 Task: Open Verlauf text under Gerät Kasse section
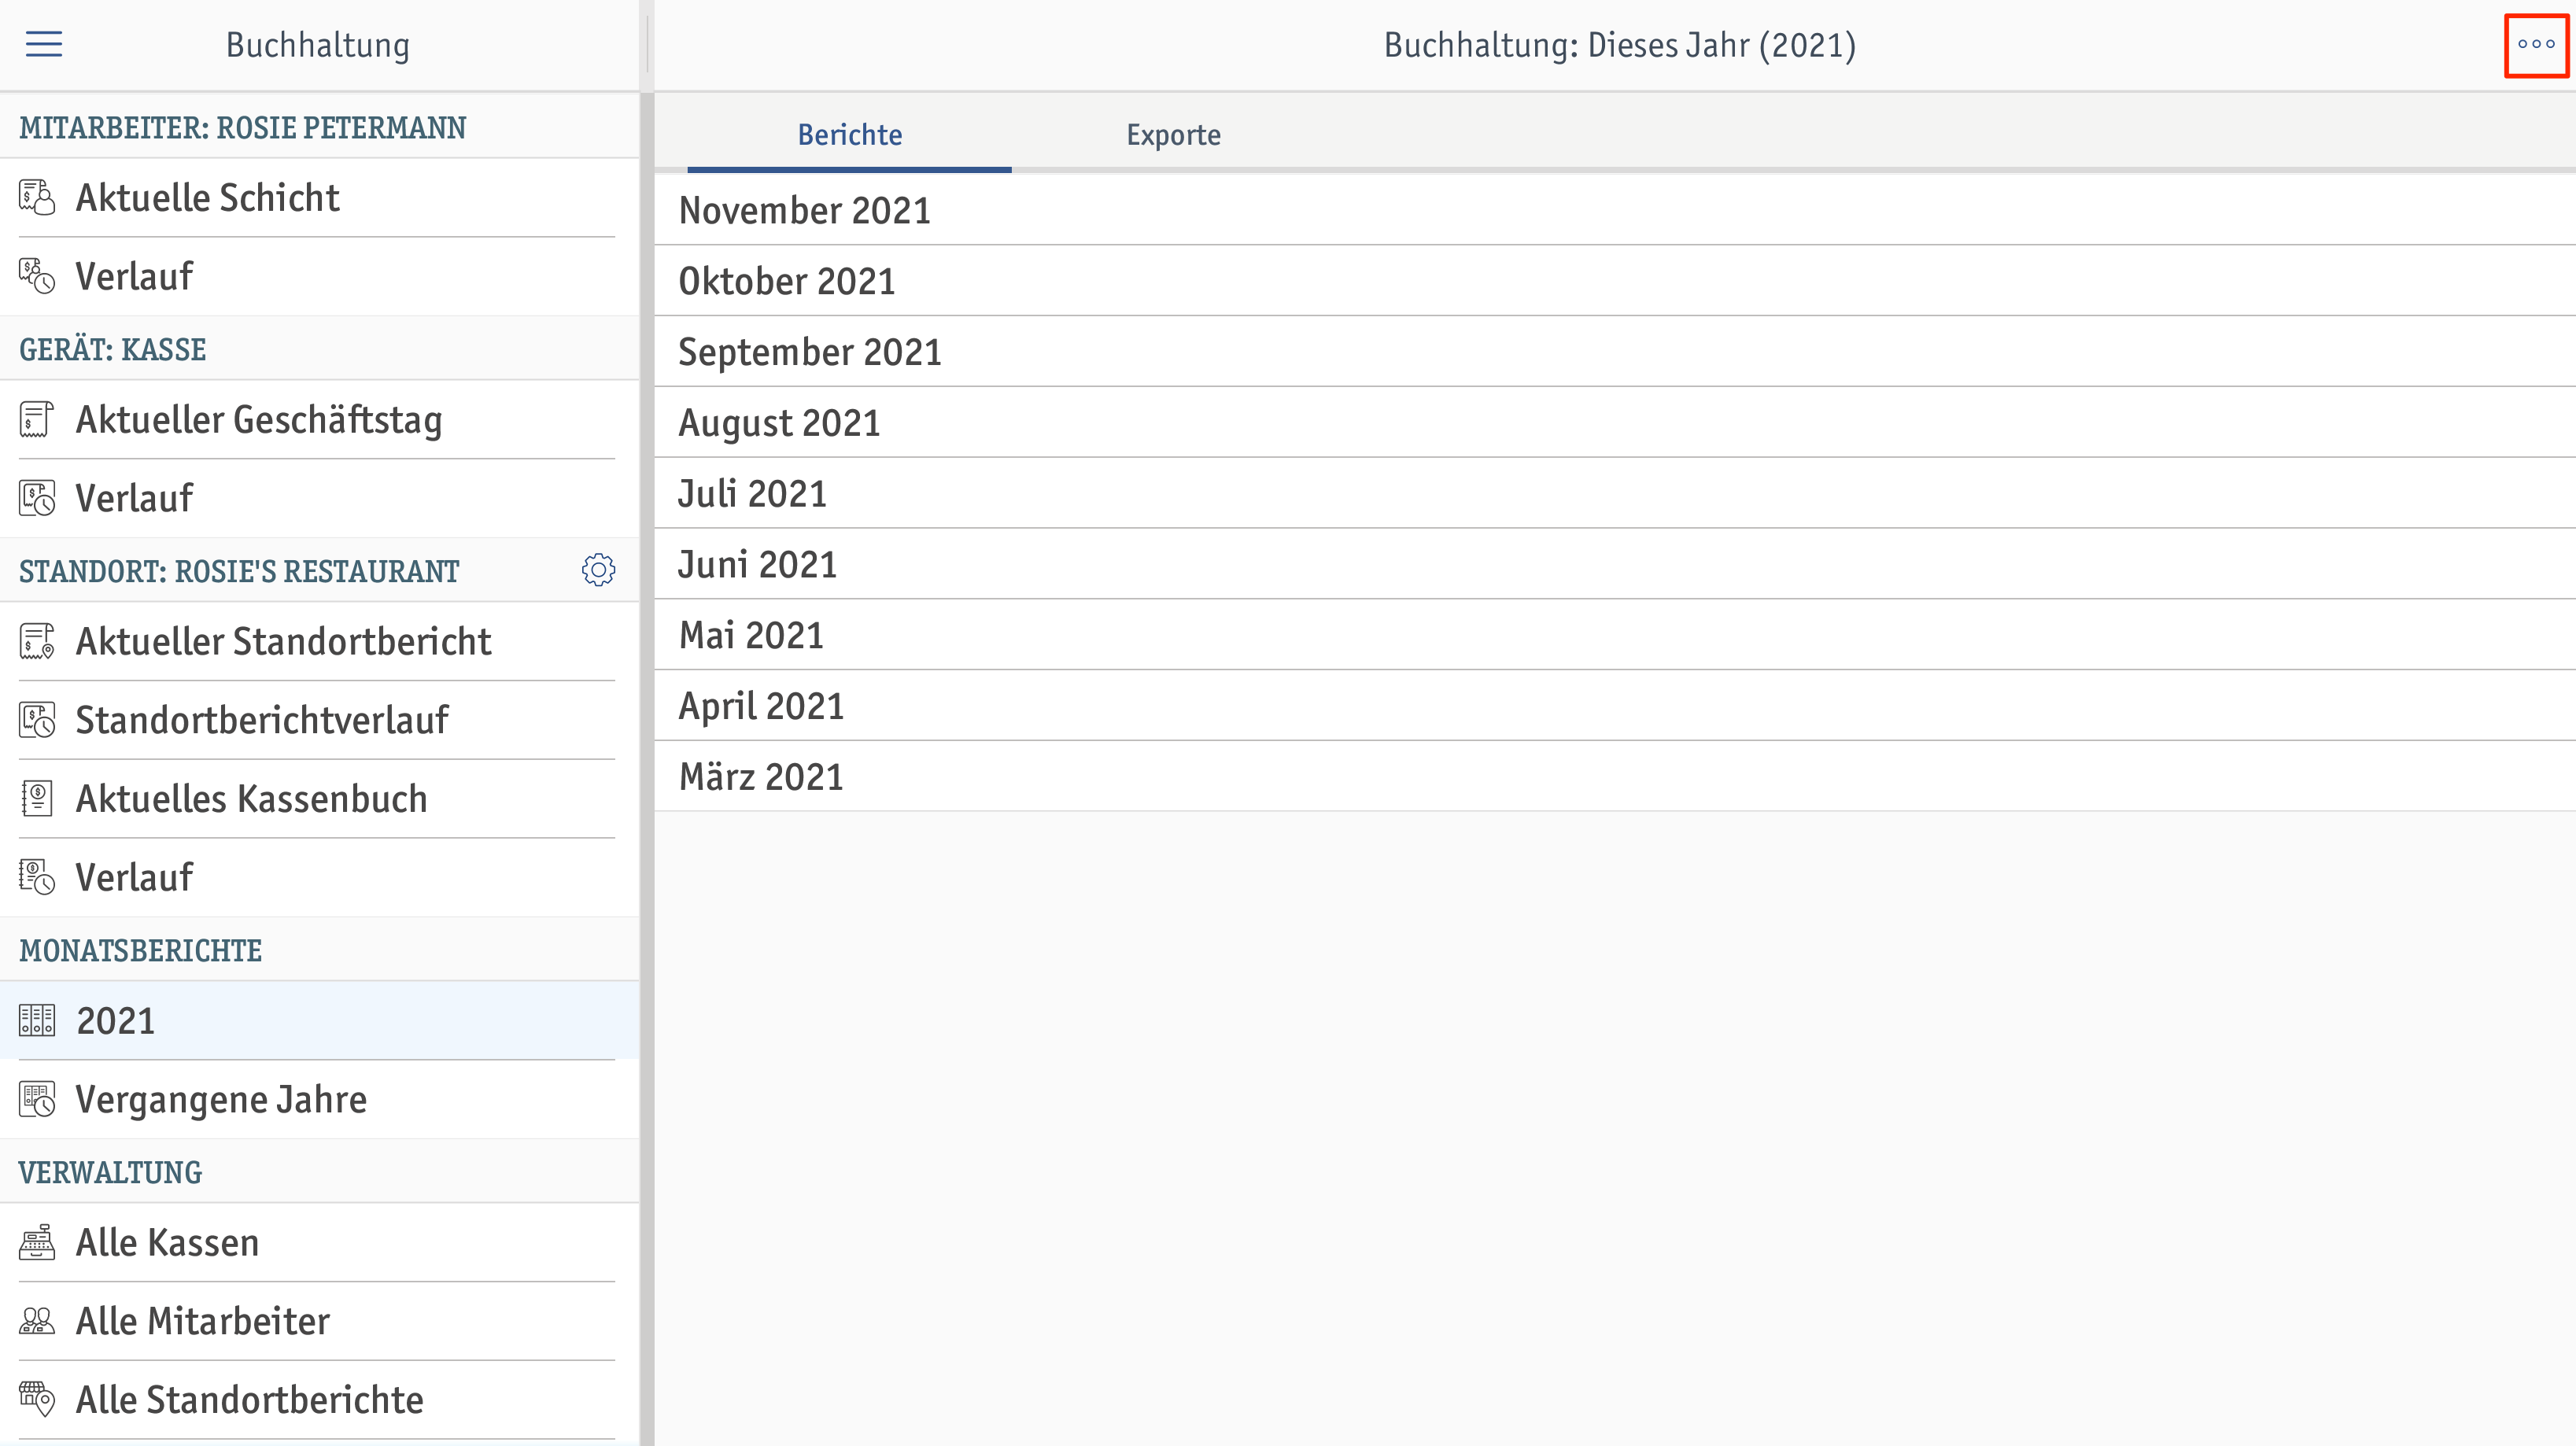pyautogui.click(x=134, y=498)
